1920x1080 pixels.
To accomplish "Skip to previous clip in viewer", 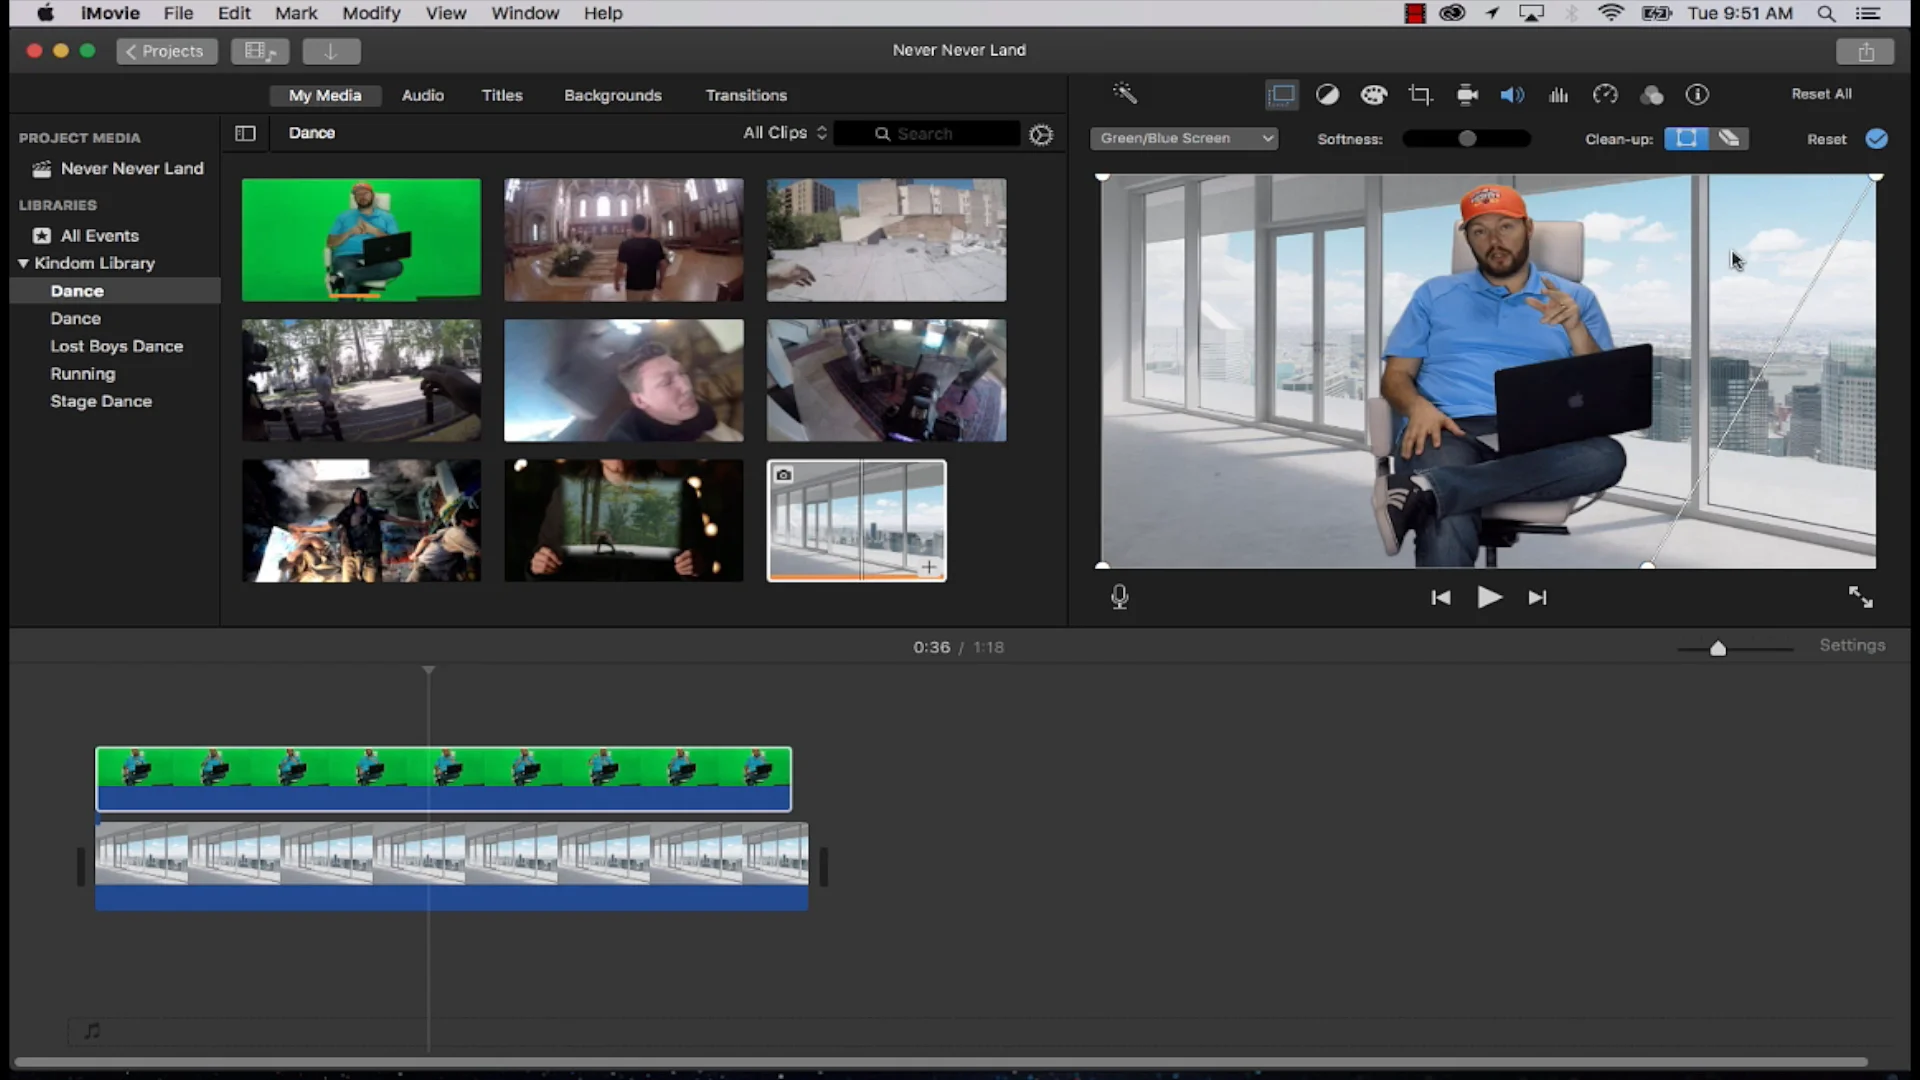I will [1440, 597].
